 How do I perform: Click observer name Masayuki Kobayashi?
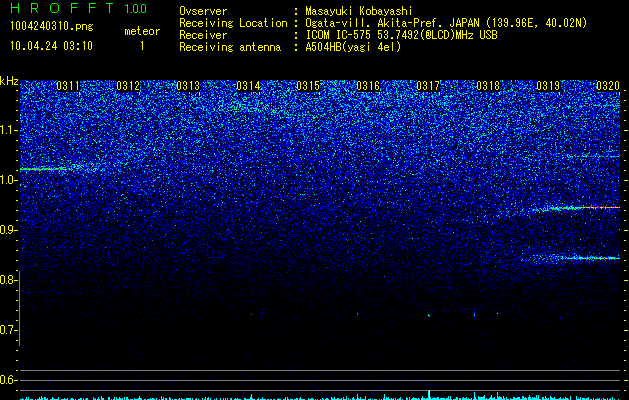359,11
